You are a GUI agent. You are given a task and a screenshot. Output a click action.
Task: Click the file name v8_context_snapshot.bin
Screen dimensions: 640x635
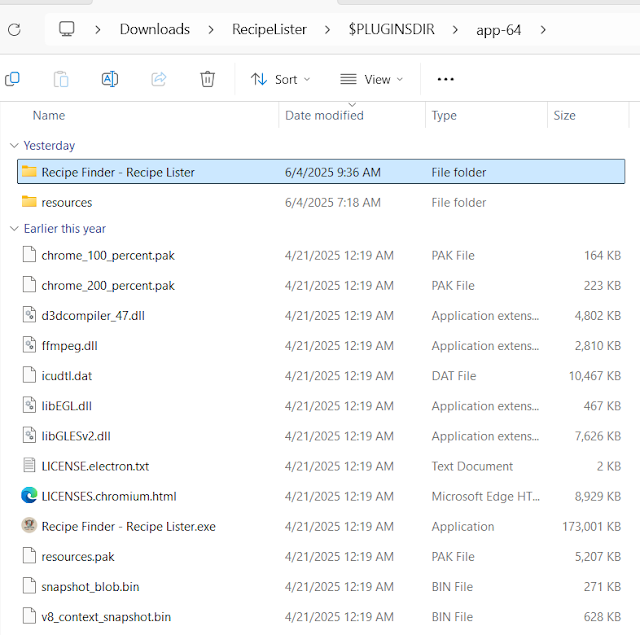[106, 617]
